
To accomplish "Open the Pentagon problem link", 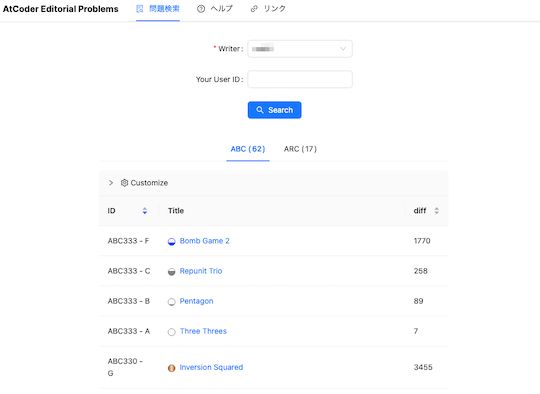I will point(196,301).
